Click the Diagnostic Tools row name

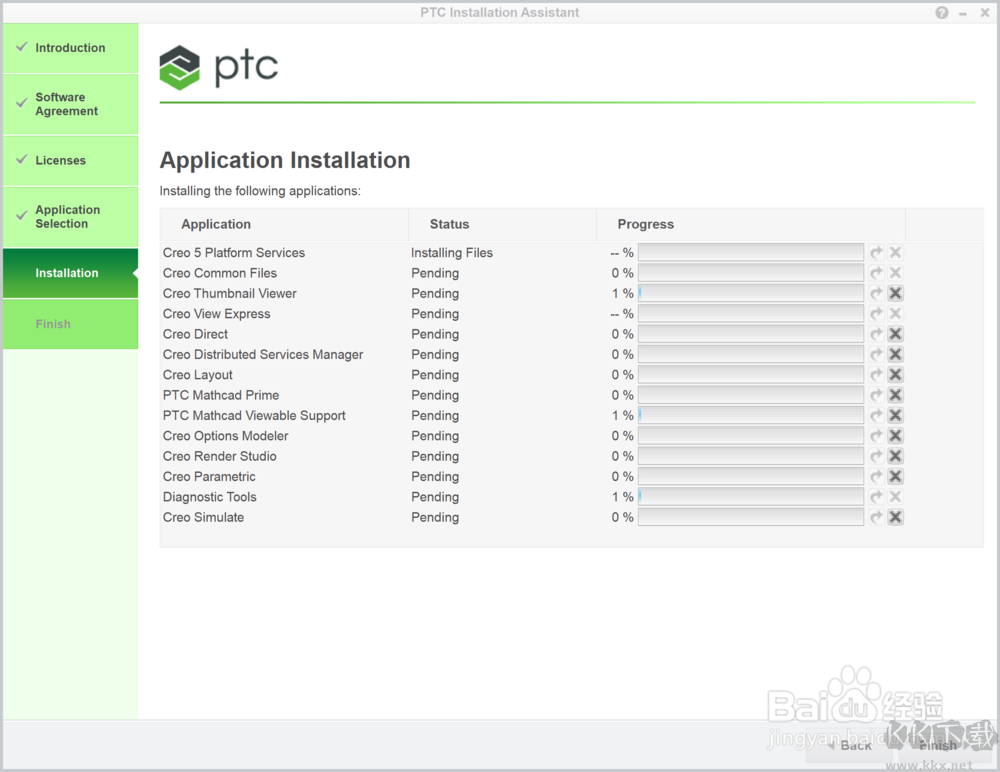[210, 497]
